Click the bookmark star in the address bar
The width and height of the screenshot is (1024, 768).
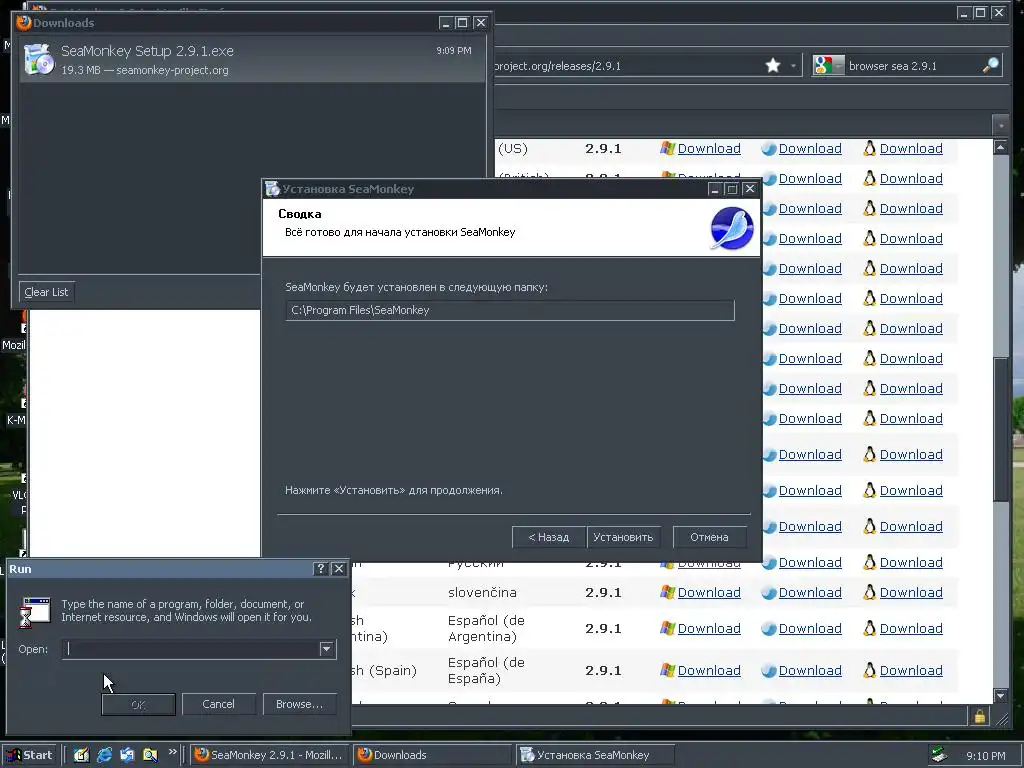point(773,65)
